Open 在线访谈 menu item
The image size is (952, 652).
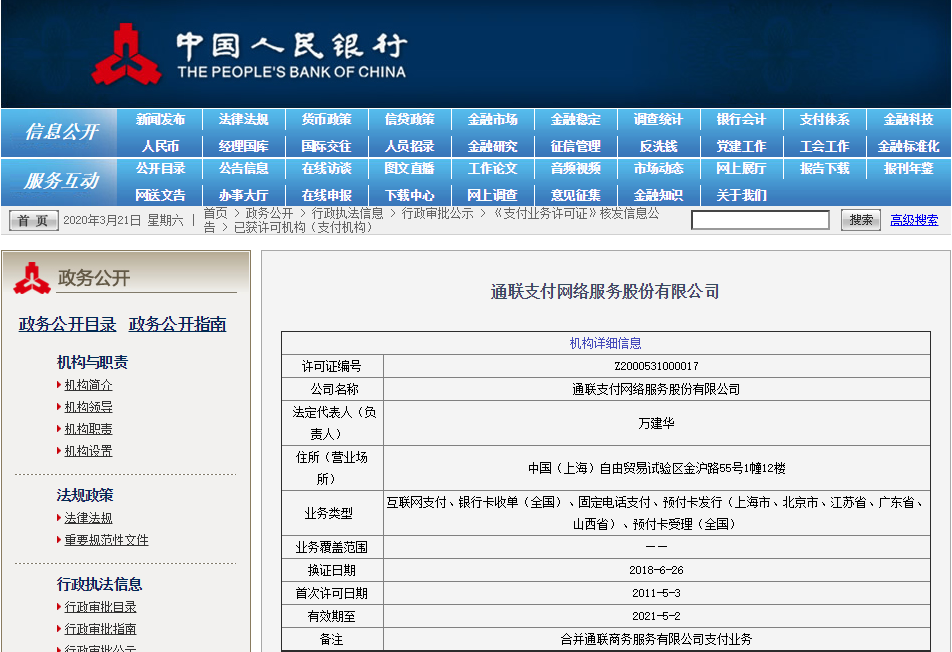(327, 168)
